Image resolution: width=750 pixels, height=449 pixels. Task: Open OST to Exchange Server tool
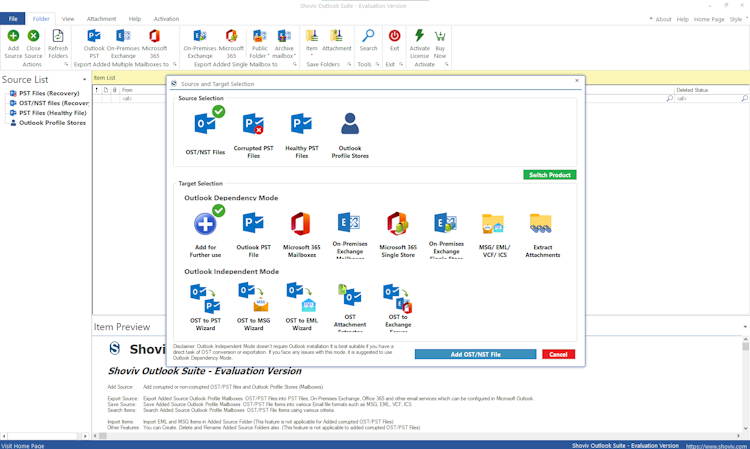pos(398,307)
